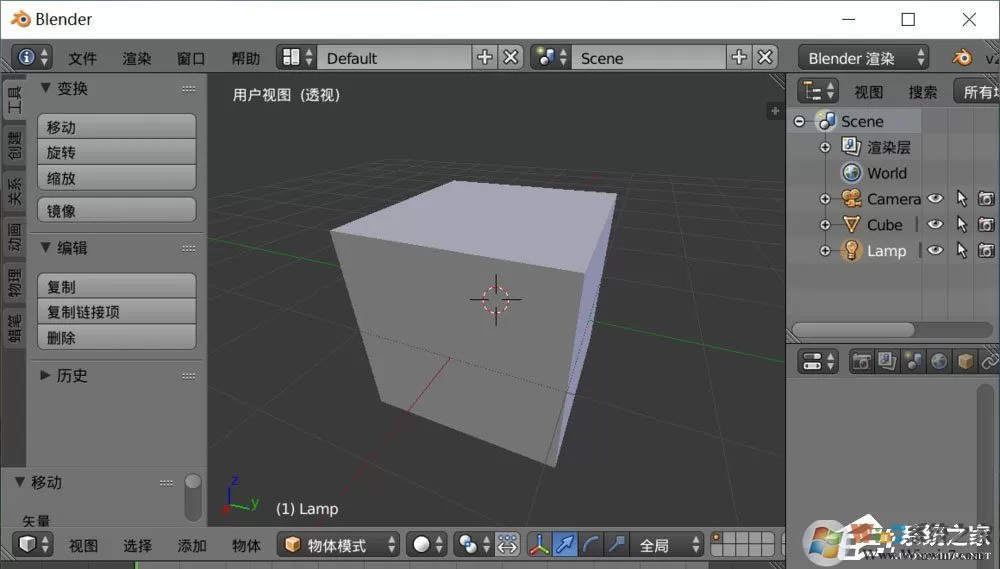
Task: Open the outliner 视图 menu
Action: pos(869,92)
